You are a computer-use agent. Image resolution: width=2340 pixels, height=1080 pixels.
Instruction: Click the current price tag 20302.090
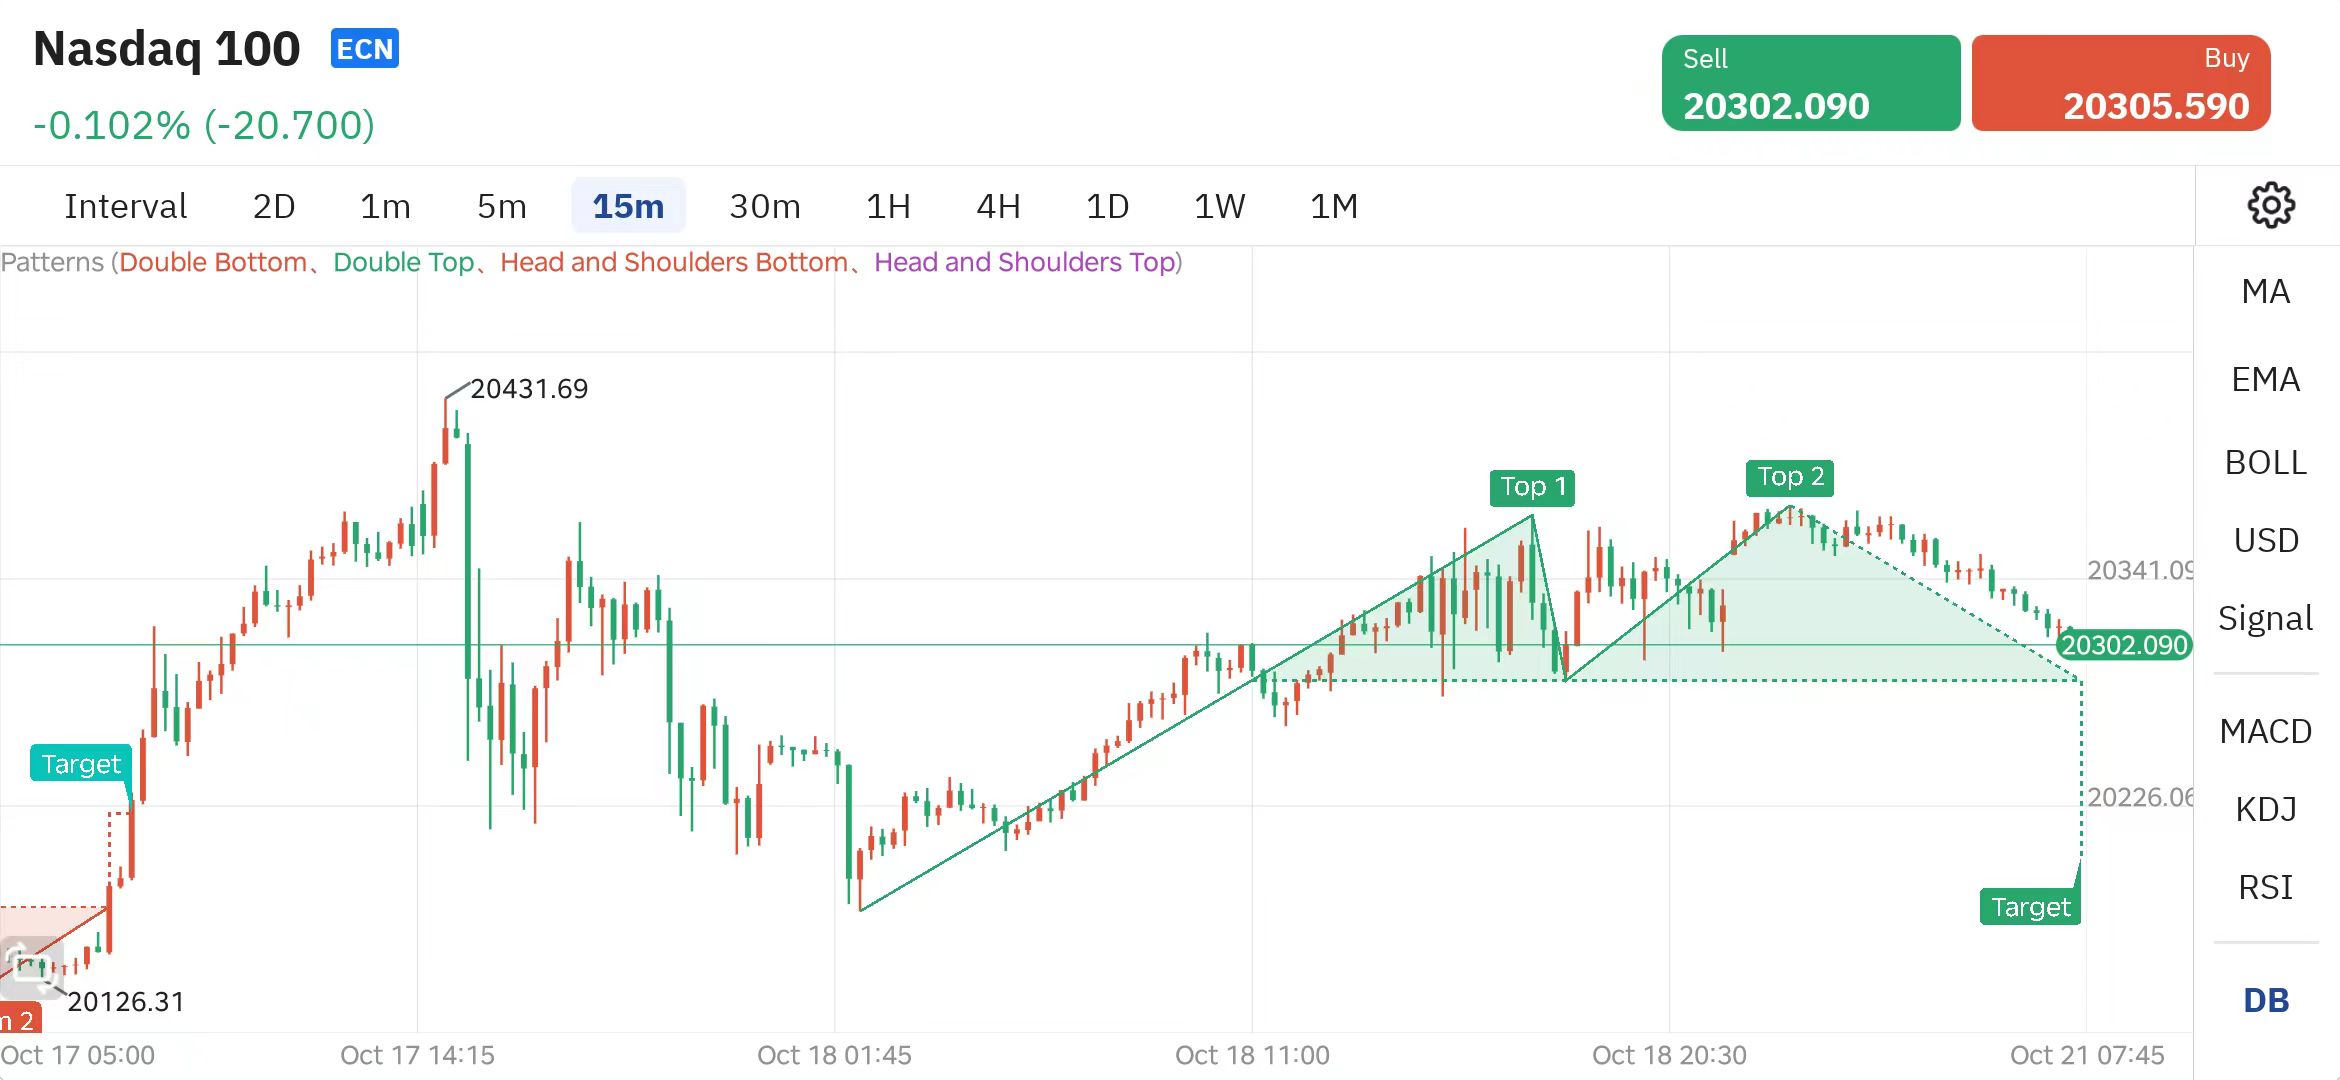[x=2124, y=645]
